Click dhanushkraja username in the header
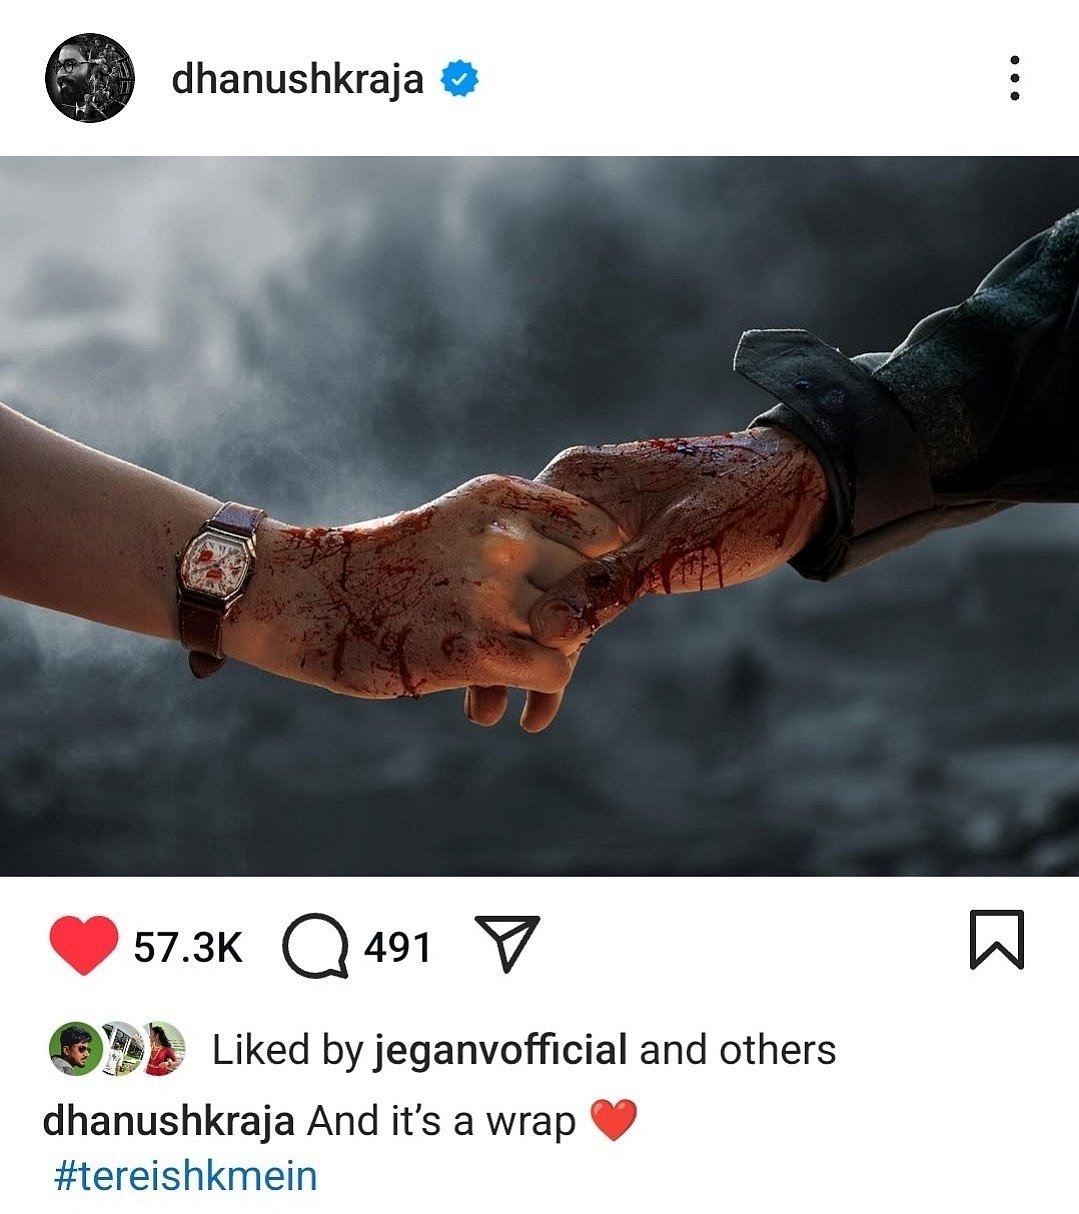 click(x=298, y=79)
